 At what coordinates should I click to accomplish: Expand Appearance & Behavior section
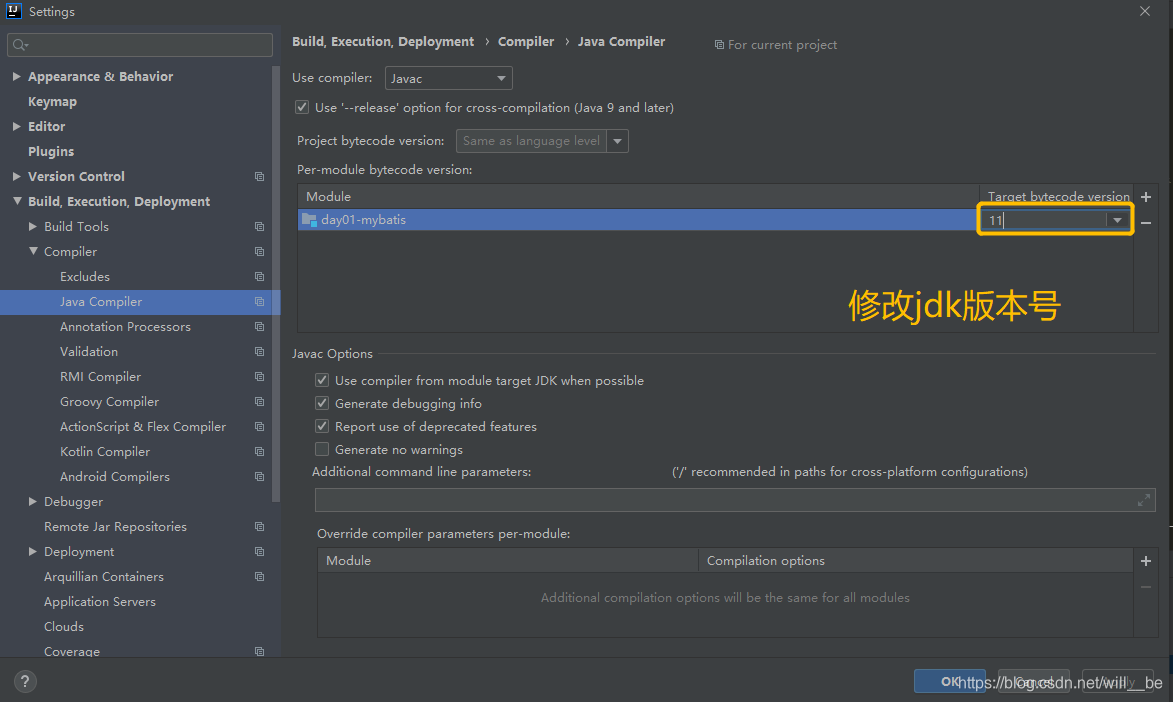[x=16, y=76]
